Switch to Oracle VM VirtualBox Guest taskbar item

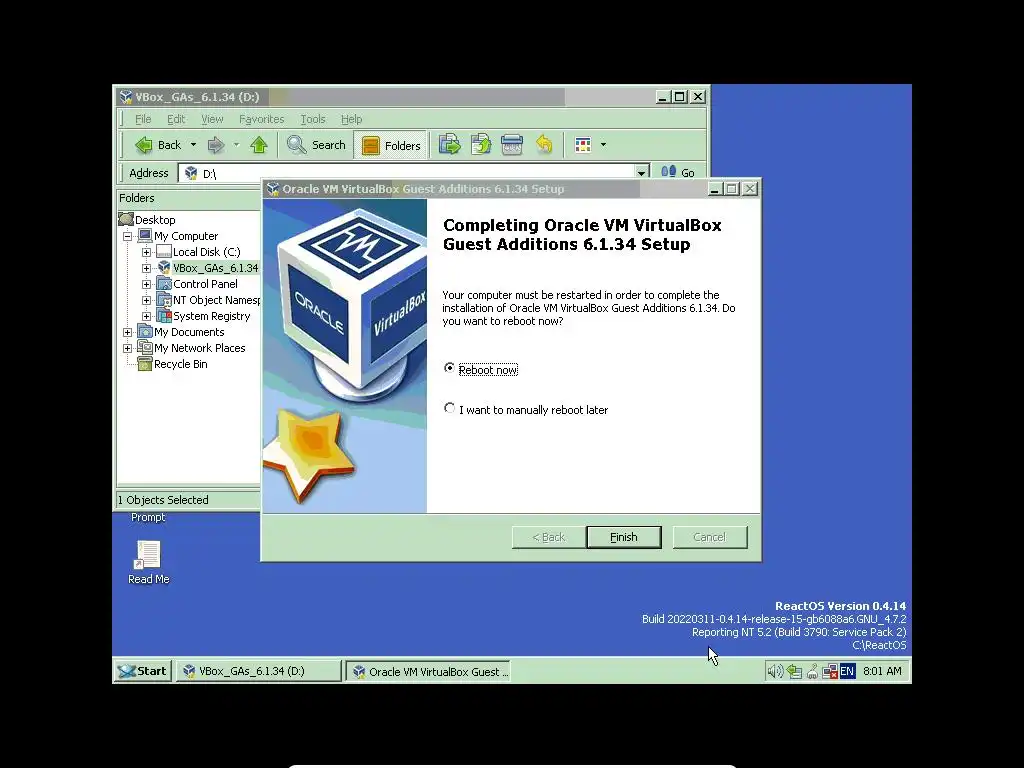coord(428,671)
